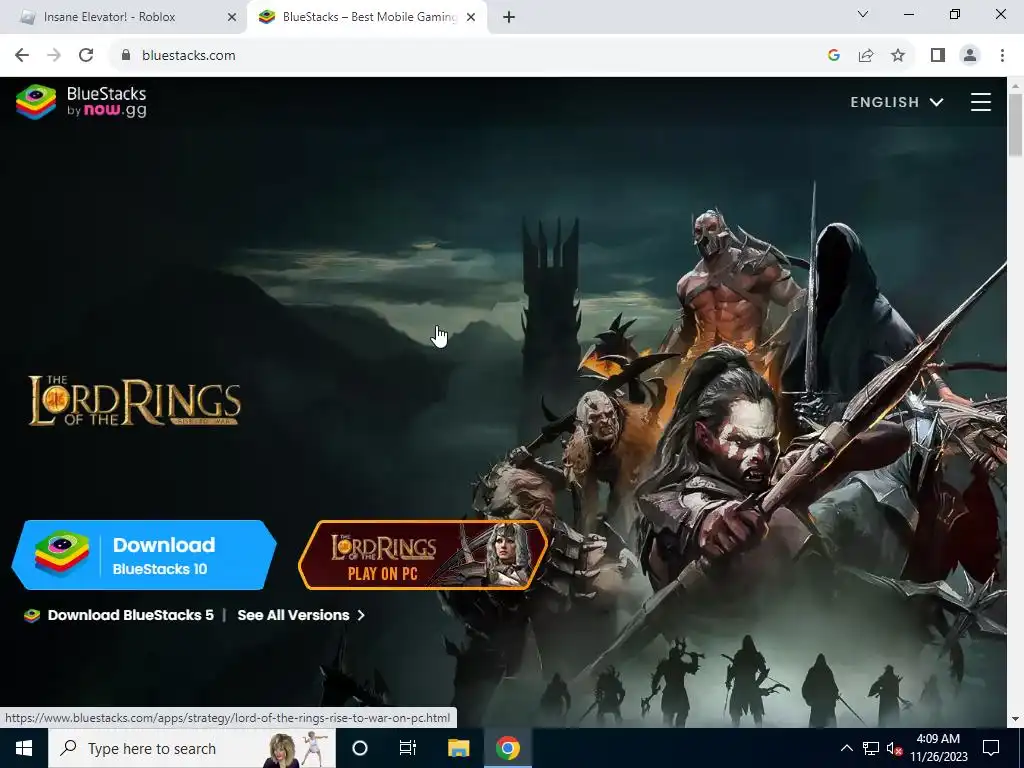This screenshot has height=768, width=1024.
Task: Open the See All Versions link
Action: [301, 615]
